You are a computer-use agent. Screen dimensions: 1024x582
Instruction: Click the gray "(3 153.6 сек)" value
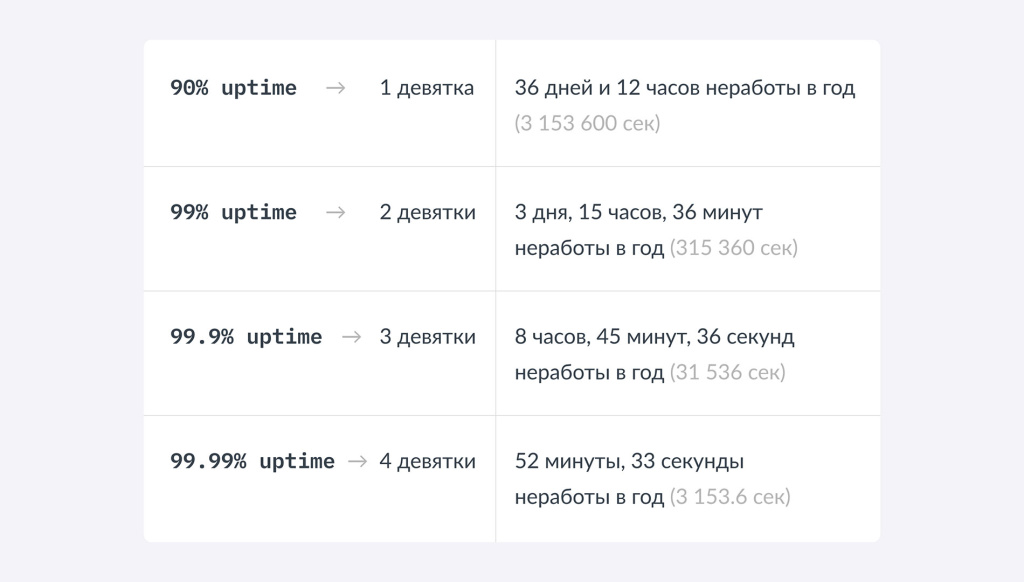[x=729, y=497]
